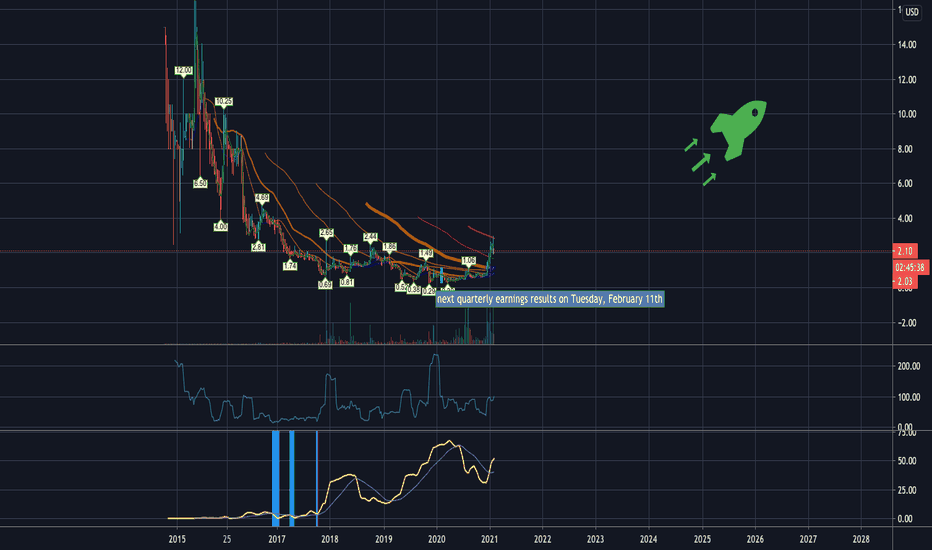
Task: Open the USD currency selector
Action: (x=912, y=11)
